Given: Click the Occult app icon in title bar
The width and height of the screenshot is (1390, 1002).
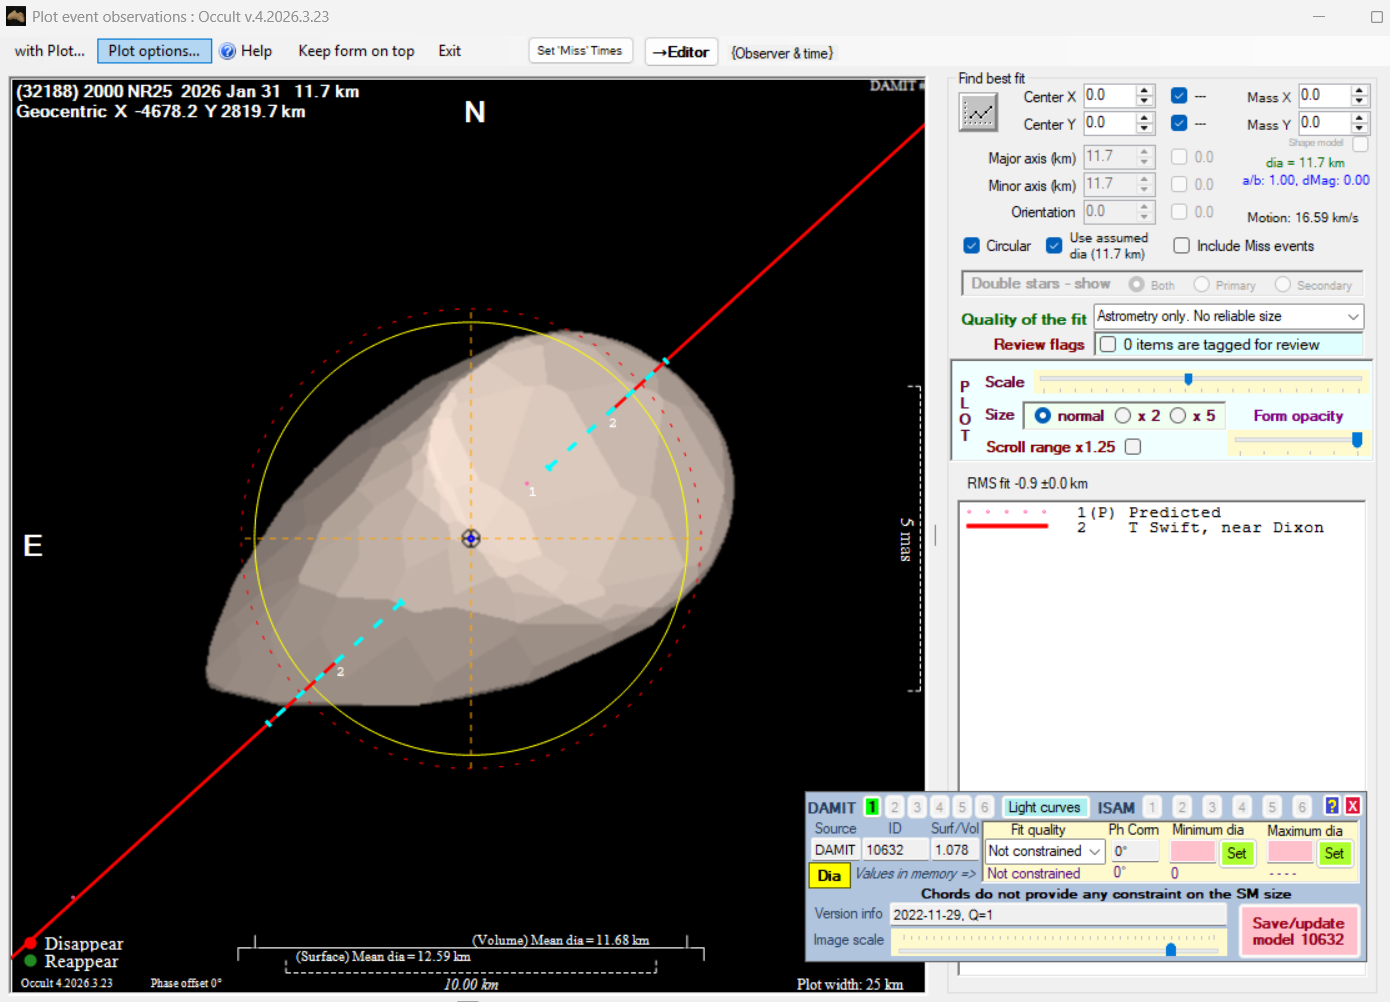Looking at the screenshot, I should tap(15, 16).
